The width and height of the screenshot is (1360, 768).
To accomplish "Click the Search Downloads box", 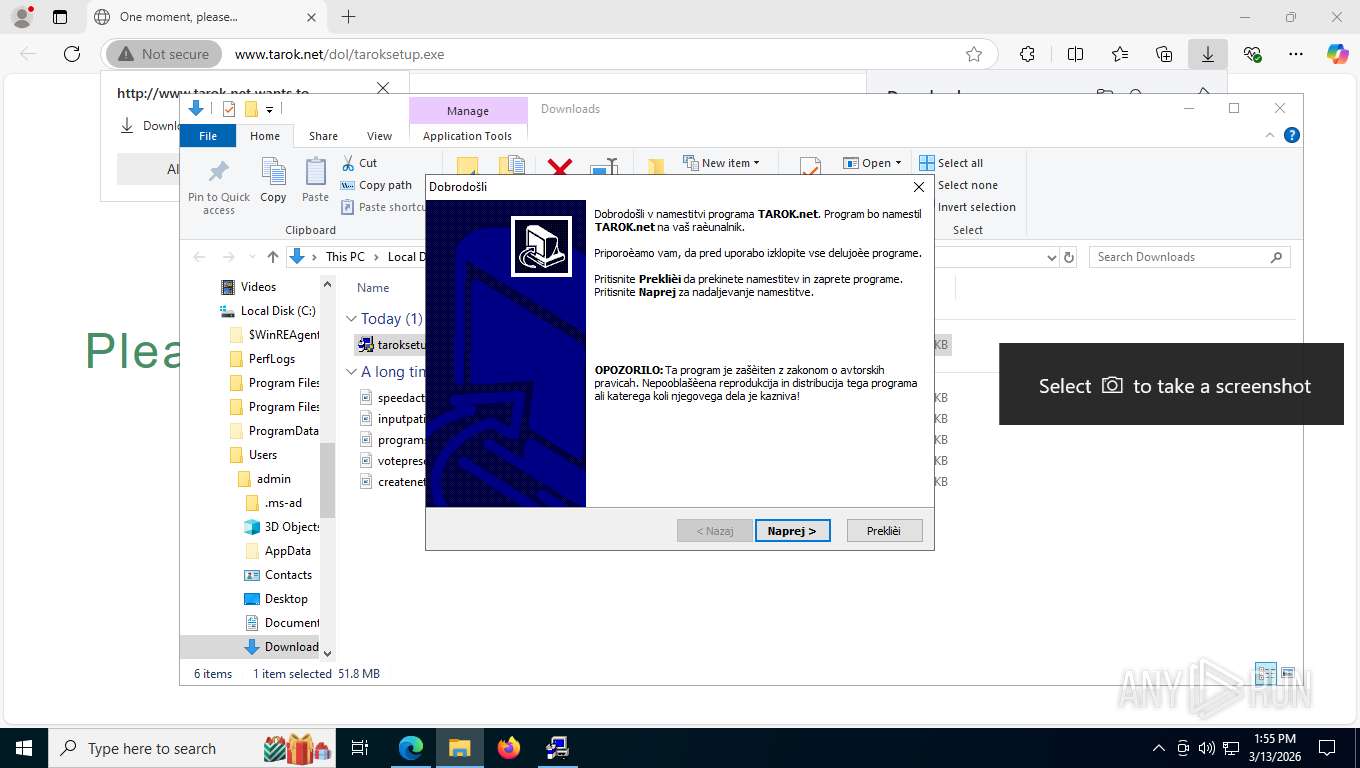I will pos(1190,257).
